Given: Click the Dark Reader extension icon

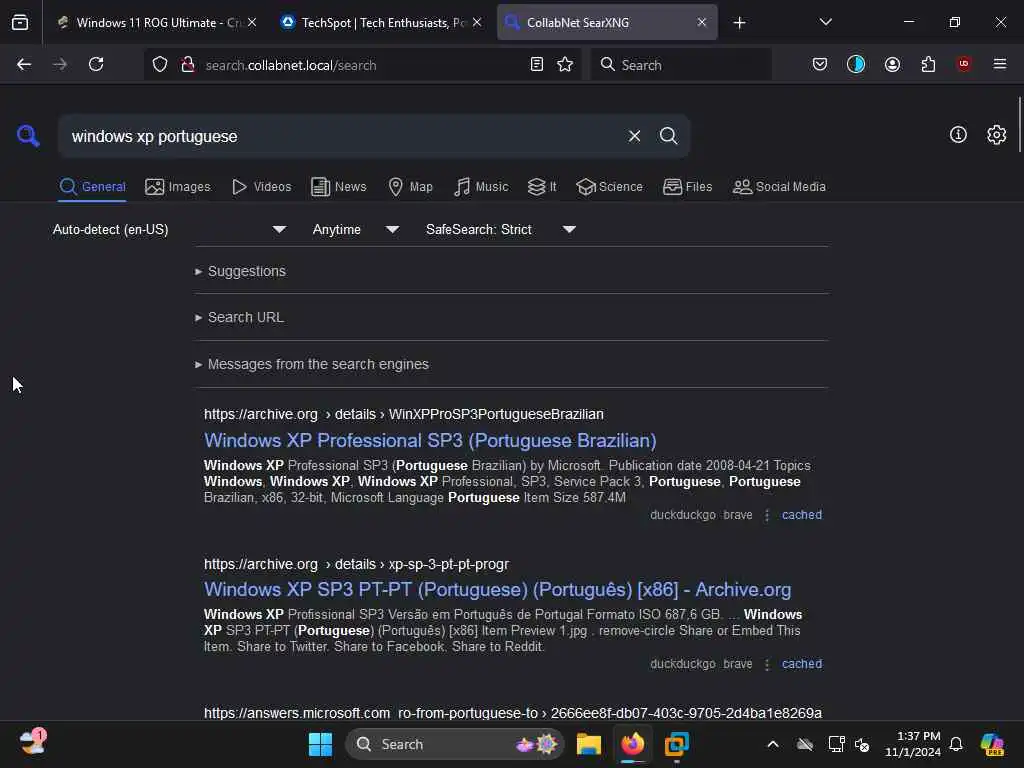Looking at the screenshot, I should [x=856, y=64].
